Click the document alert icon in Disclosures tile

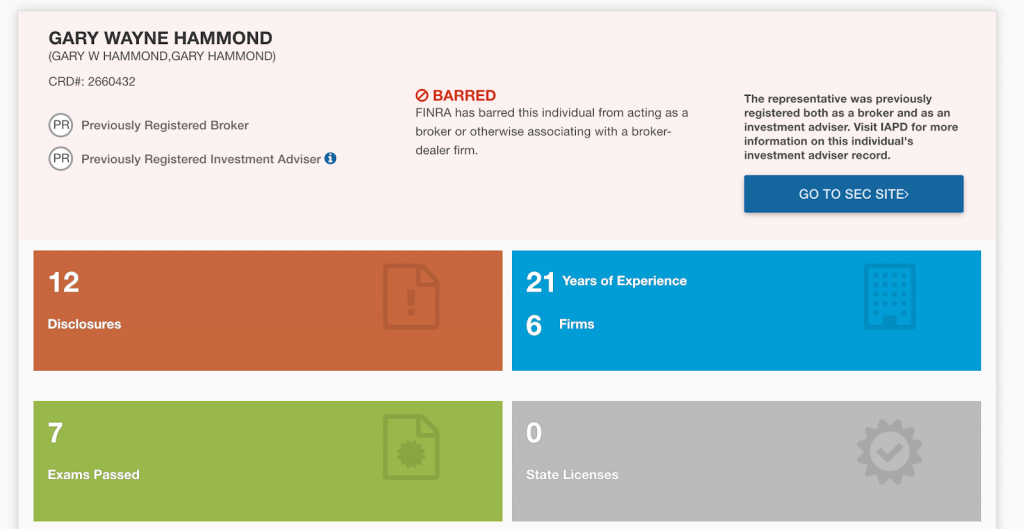tap(411, 297)
